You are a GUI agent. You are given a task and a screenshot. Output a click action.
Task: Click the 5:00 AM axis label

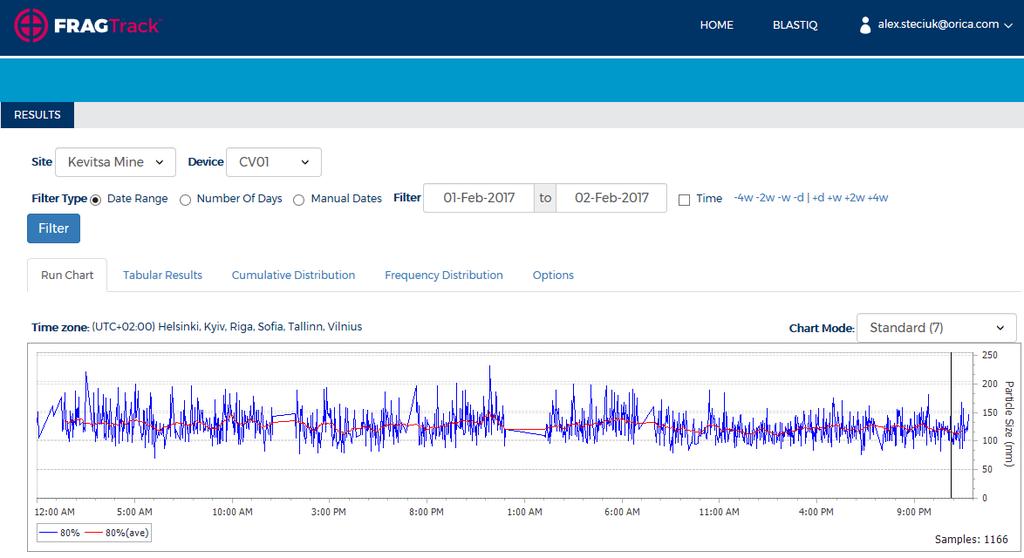(135, 512)
